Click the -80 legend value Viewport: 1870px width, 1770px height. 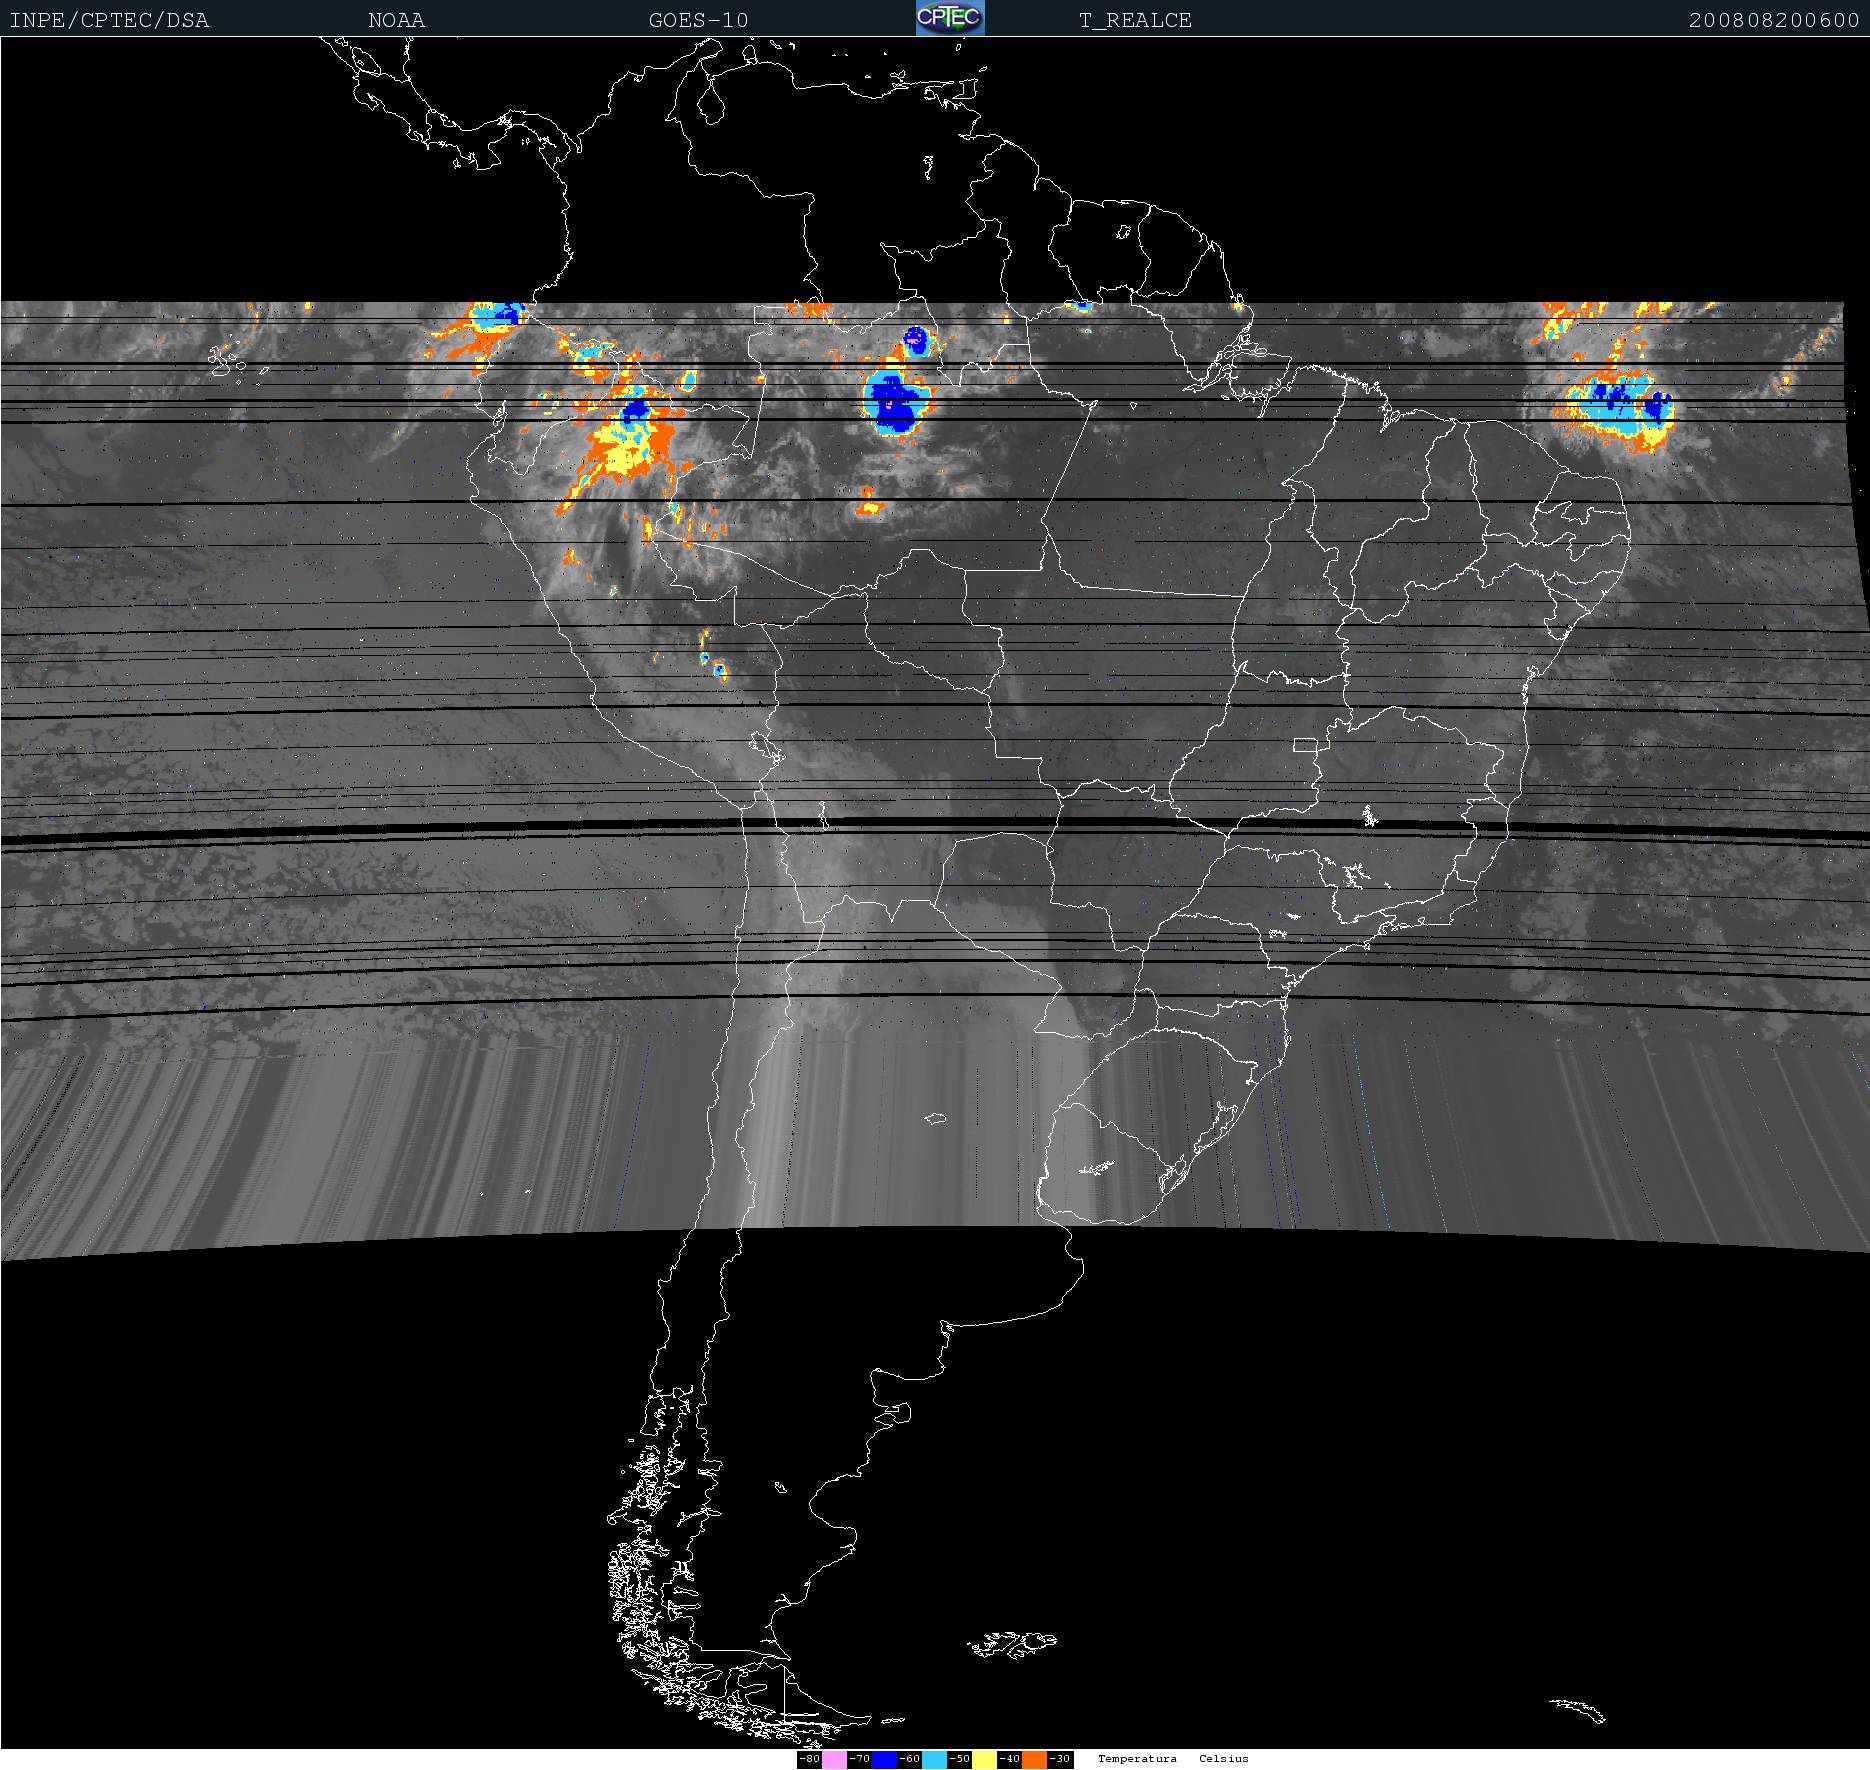pos(809,1759)
